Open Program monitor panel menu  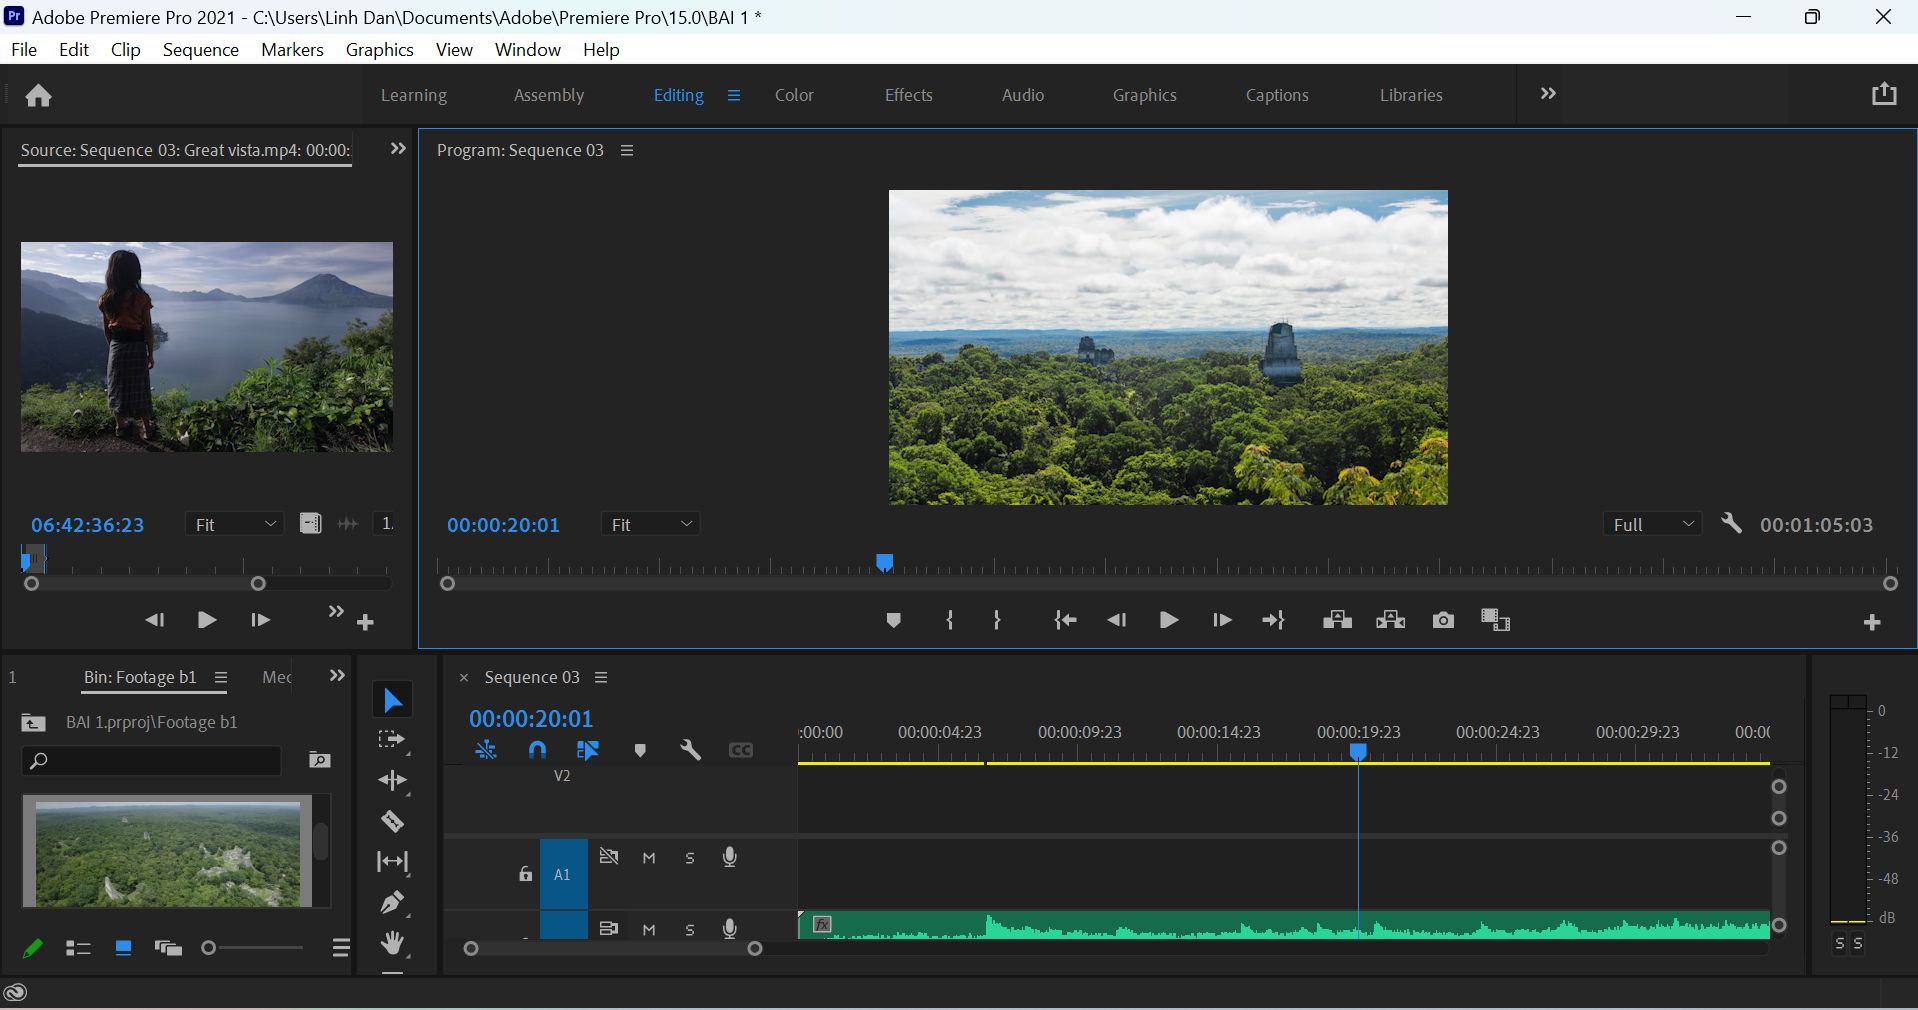click(x=627, y=150)
